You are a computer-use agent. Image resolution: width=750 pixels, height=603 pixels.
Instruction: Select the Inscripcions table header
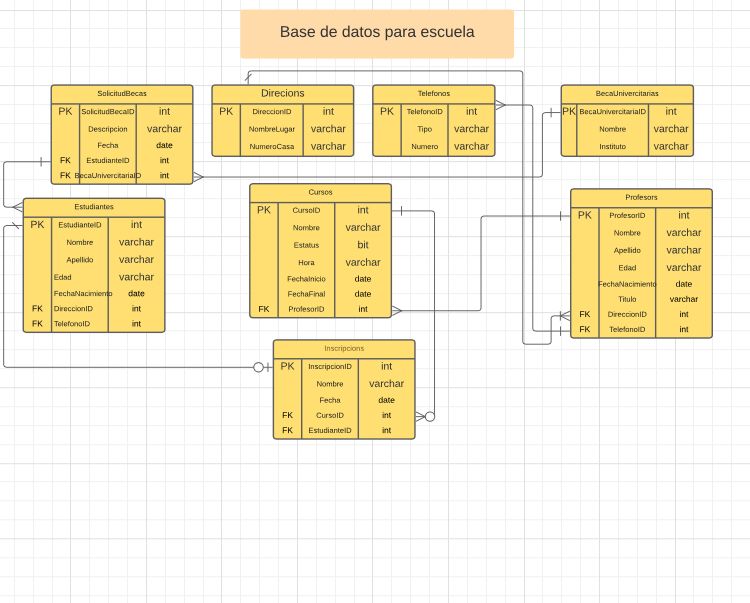point(344,348)
